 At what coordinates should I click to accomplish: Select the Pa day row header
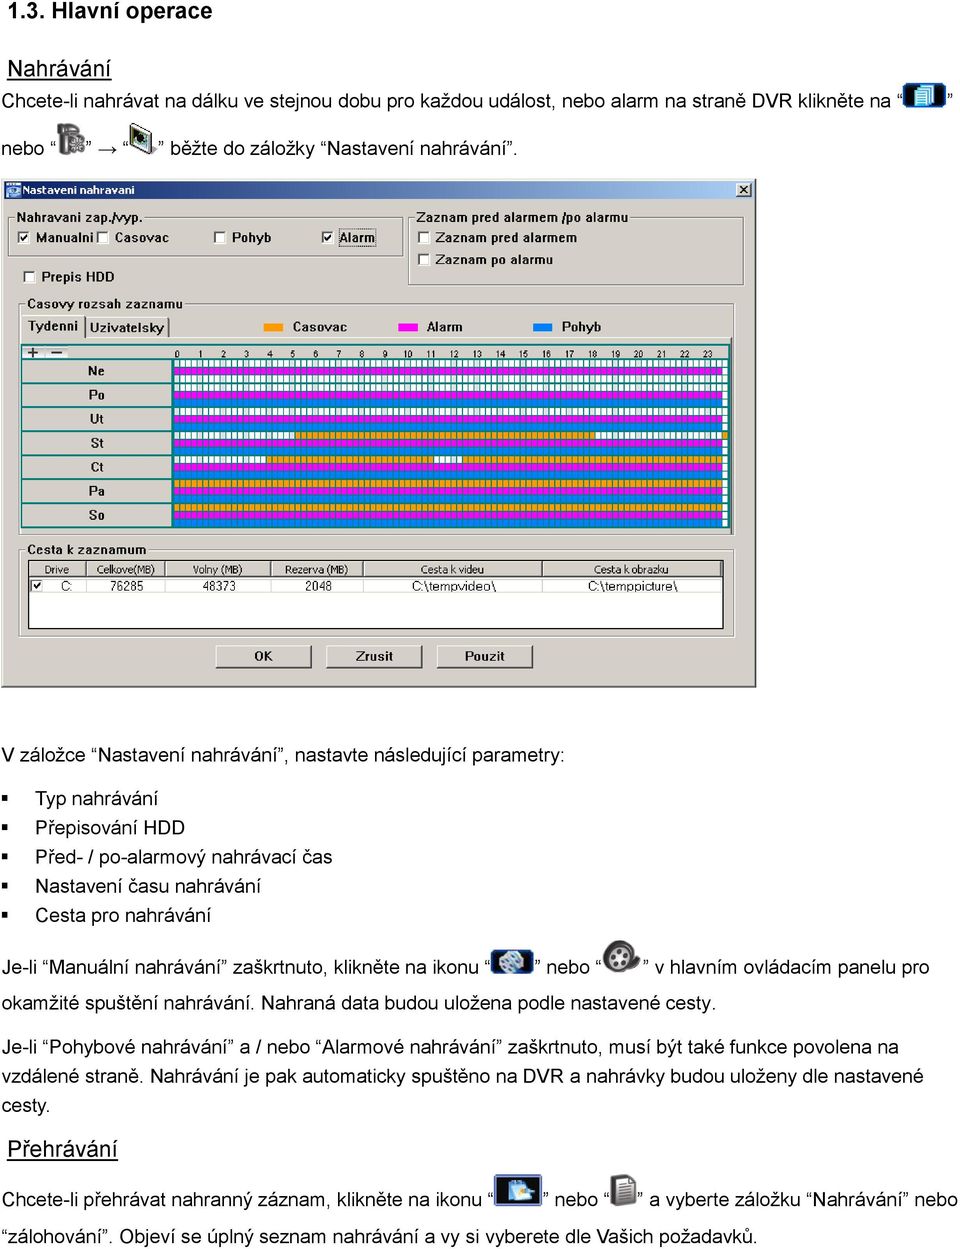[97, 491]
